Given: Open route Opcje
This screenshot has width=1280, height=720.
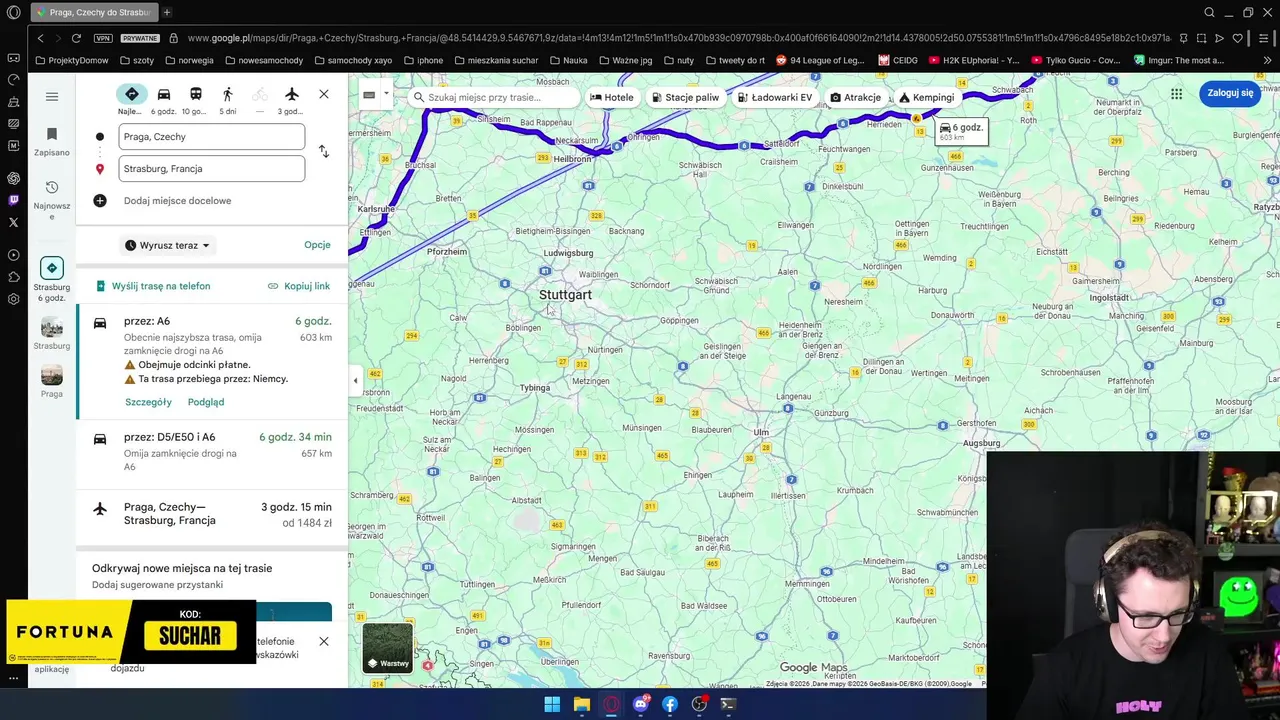Looking at the screenshot, I should [x=317, y=245].
